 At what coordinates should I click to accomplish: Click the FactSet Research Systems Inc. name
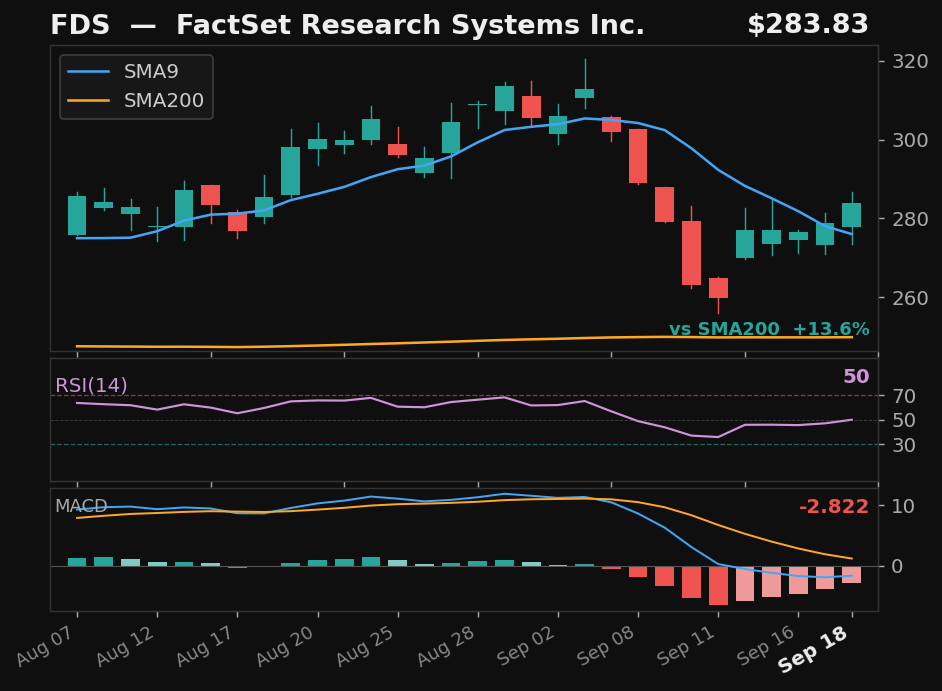tap(410, 25)
